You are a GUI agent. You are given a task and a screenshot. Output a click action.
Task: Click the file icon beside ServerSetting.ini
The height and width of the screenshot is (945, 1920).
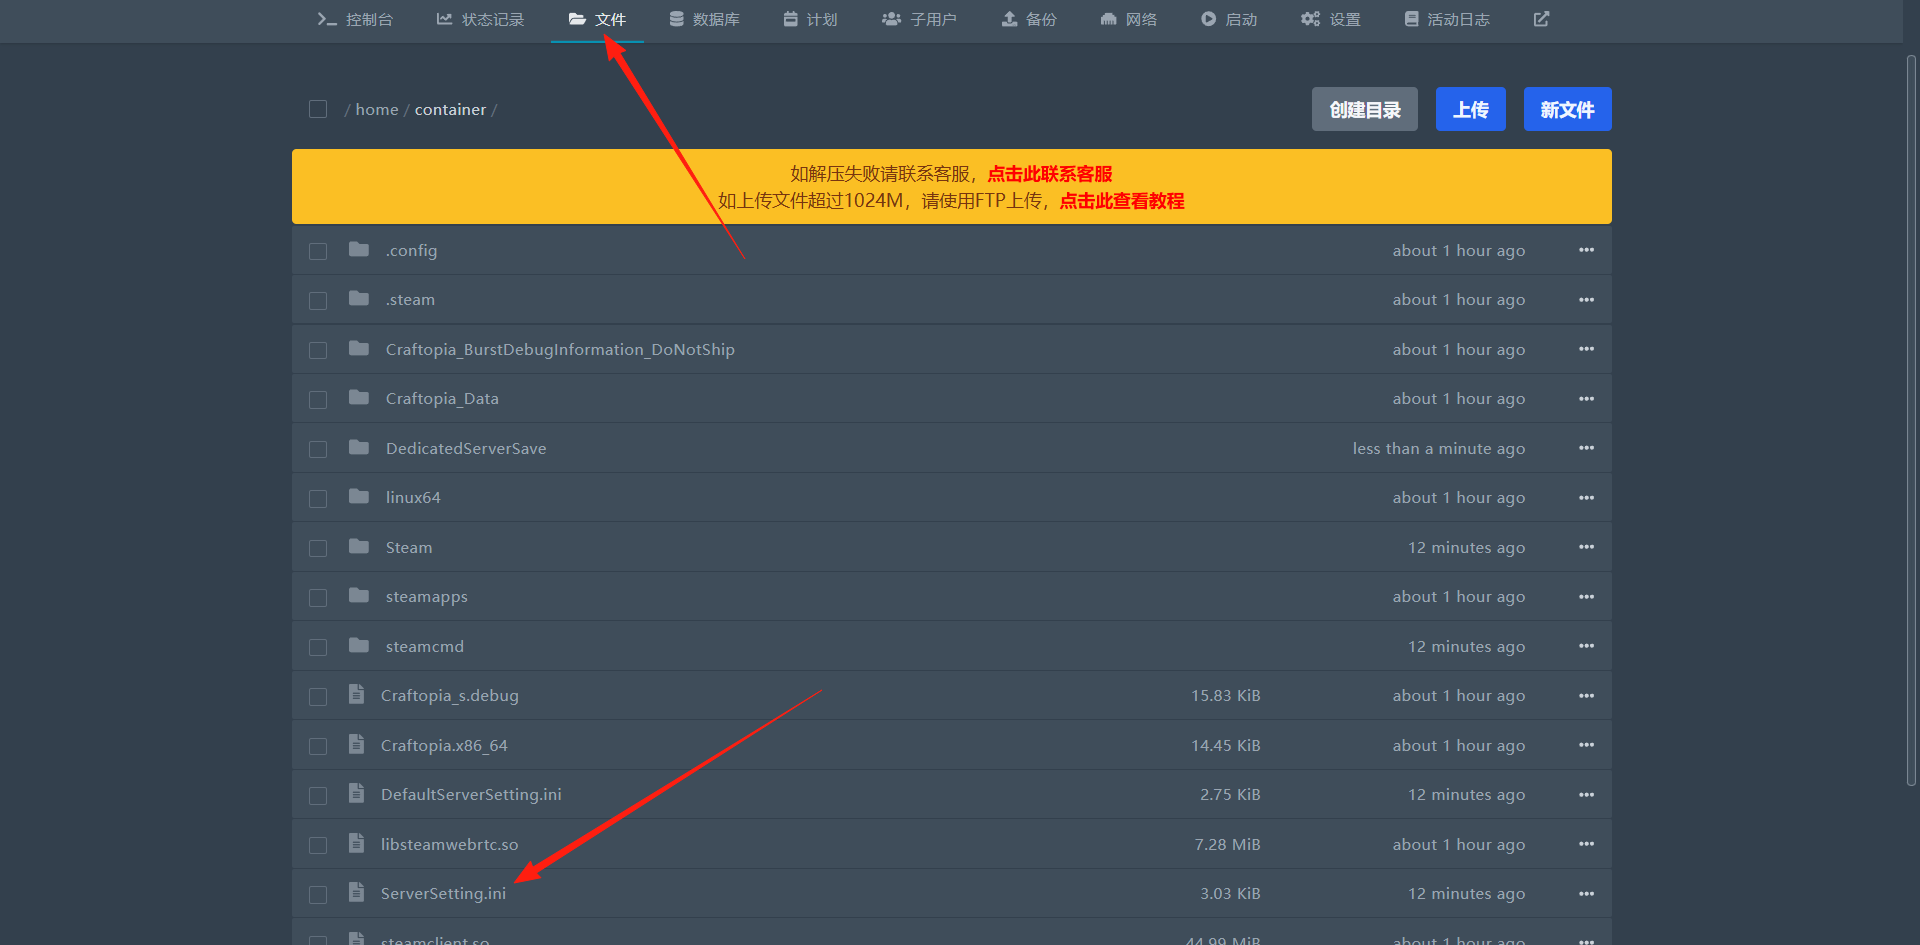[x=356, y=892]
